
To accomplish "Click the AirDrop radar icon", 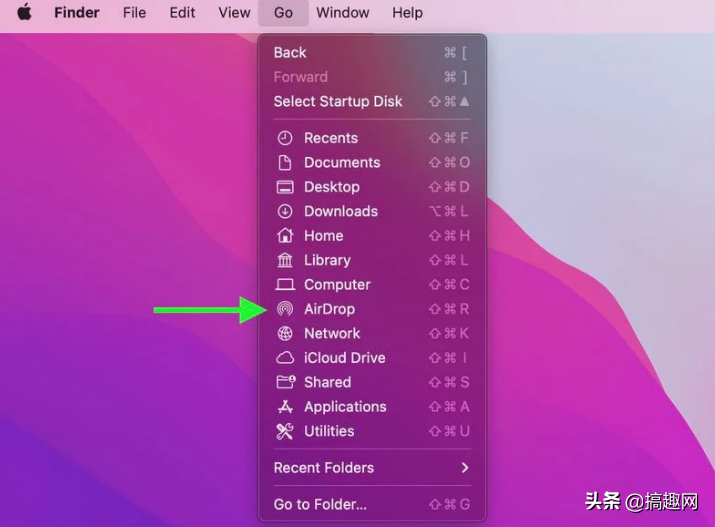I will (x=285, y=309).
